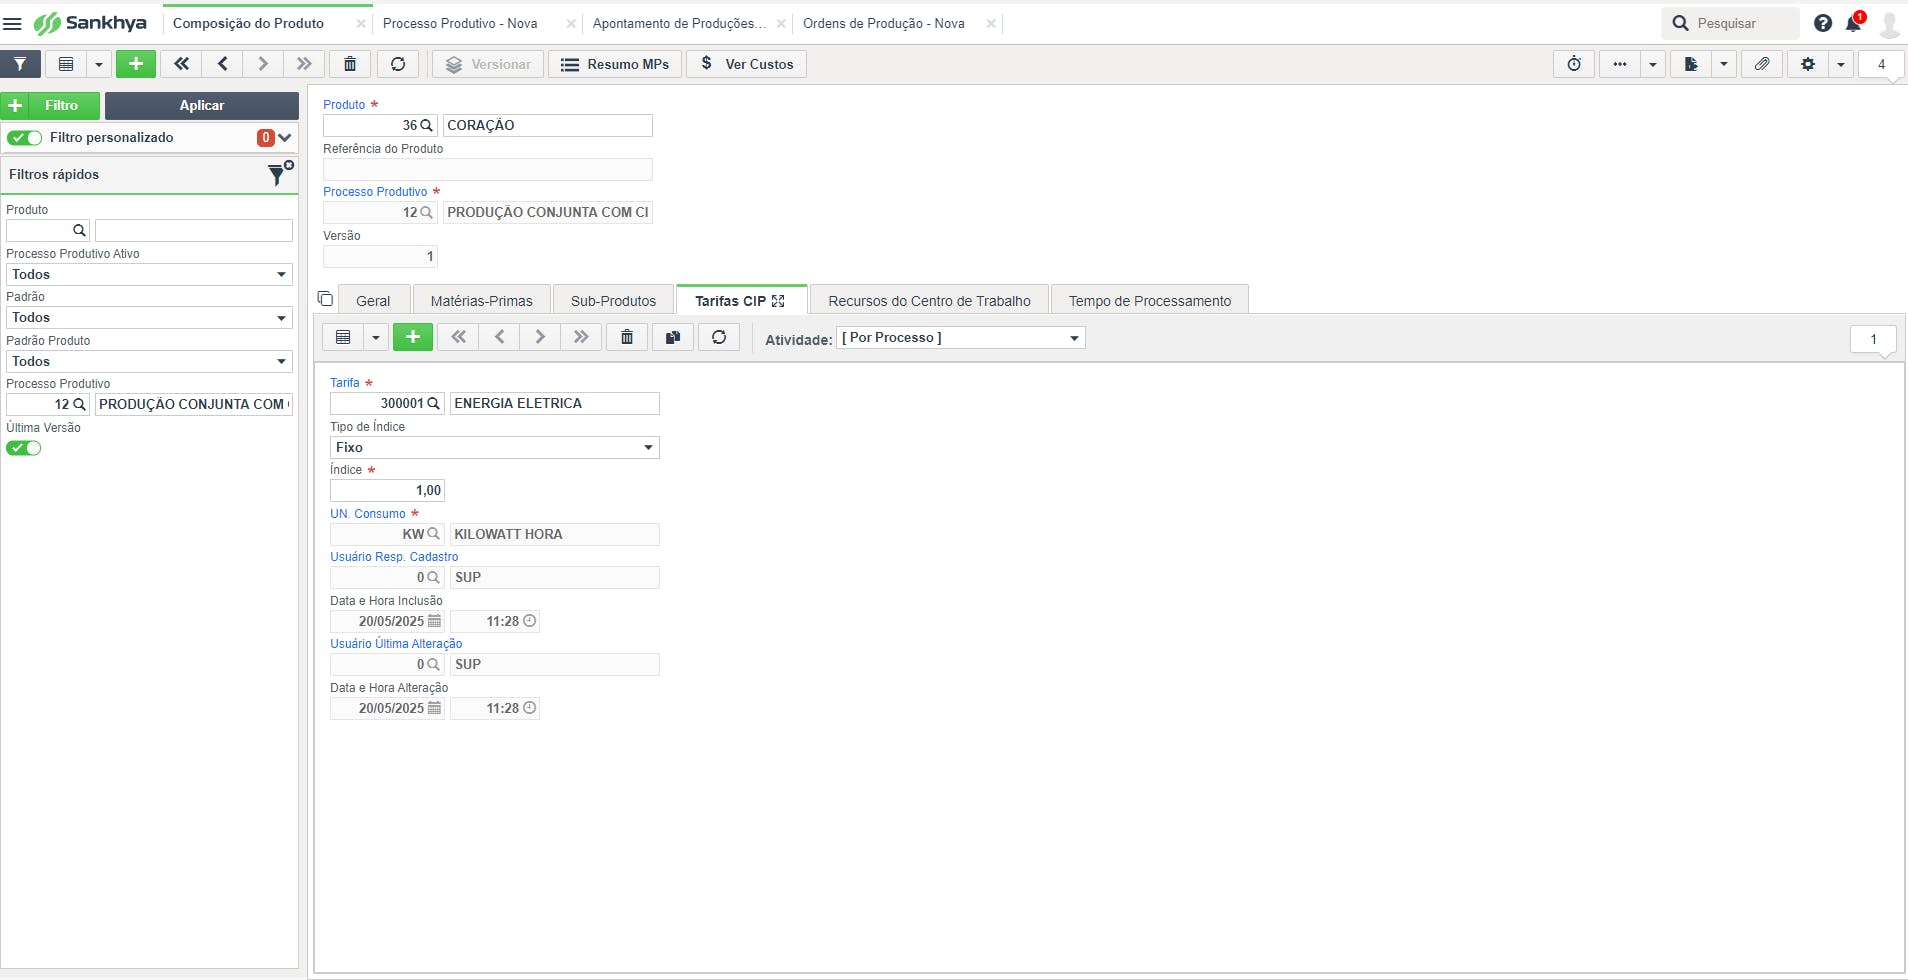Open Recursos do Centro de Trabalho tab
1908x980 pixels.
[x=929, y=300]
